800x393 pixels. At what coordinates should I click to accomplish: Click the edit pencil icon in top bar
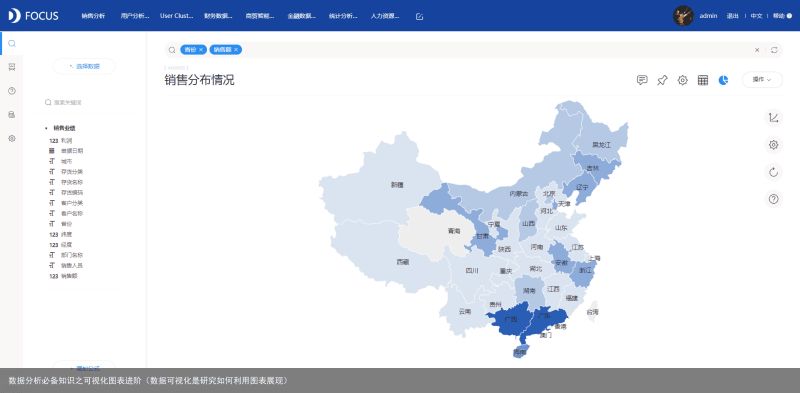(419, 16)
